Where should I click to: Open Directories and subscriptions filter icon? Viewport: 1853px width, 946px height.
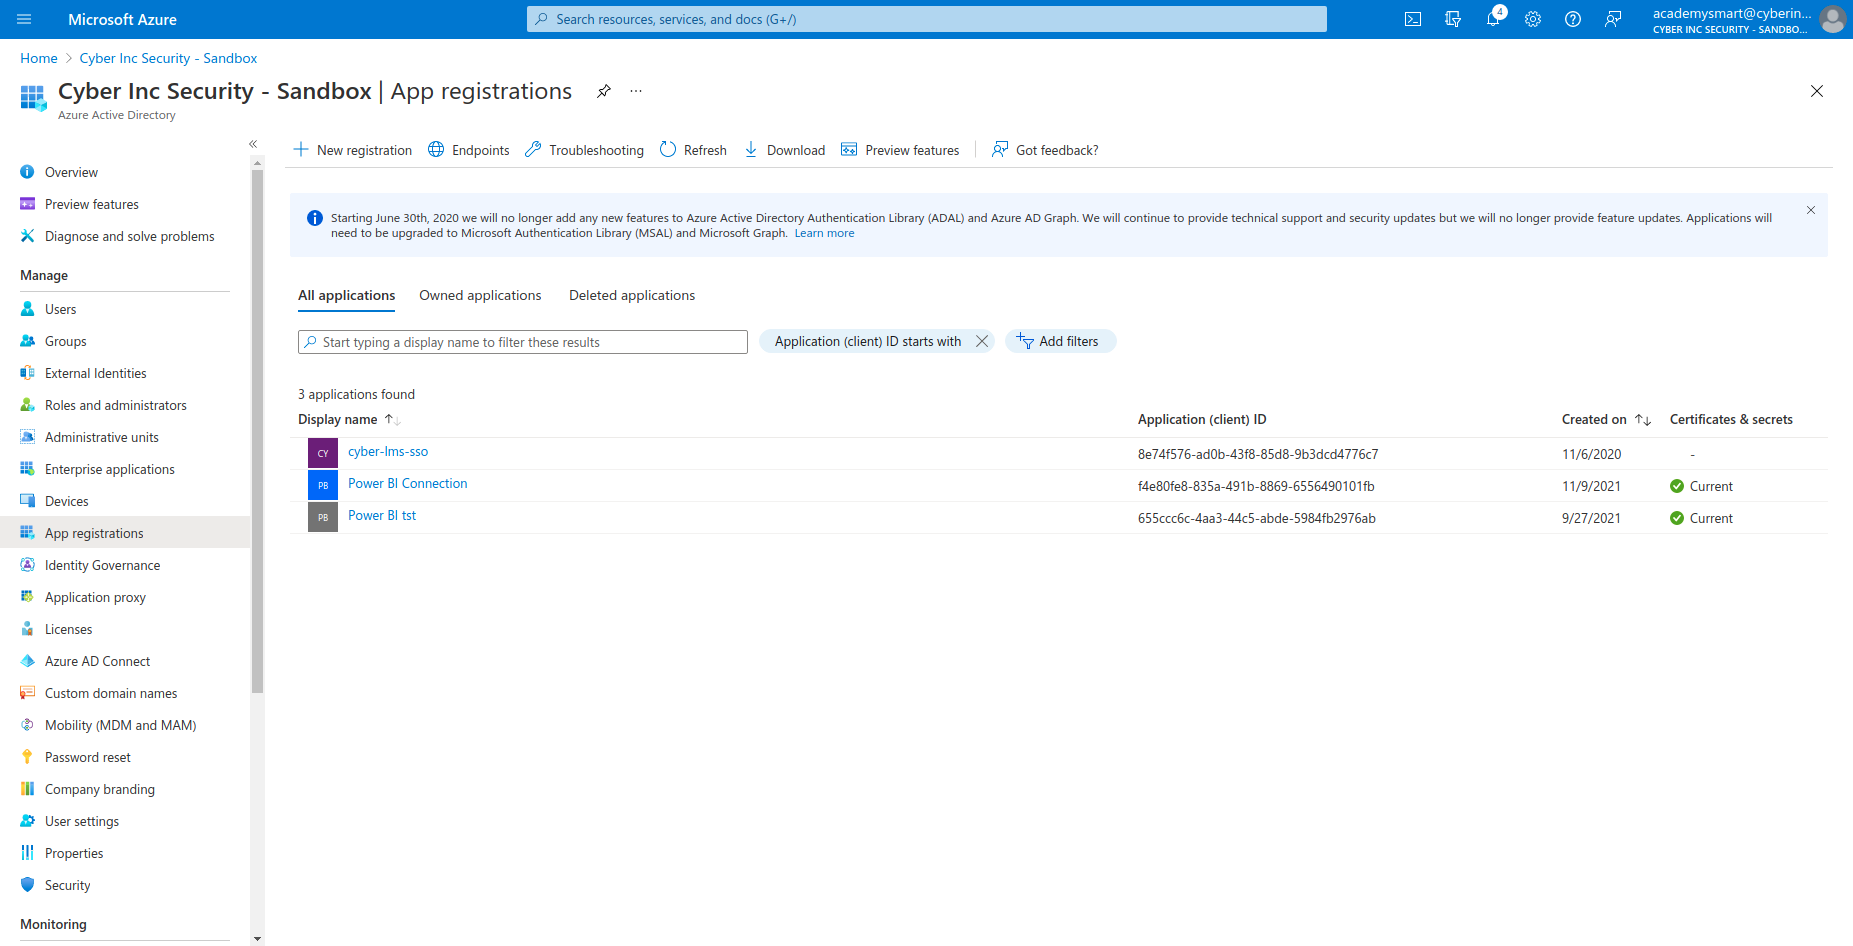[x=1453, y=19]
